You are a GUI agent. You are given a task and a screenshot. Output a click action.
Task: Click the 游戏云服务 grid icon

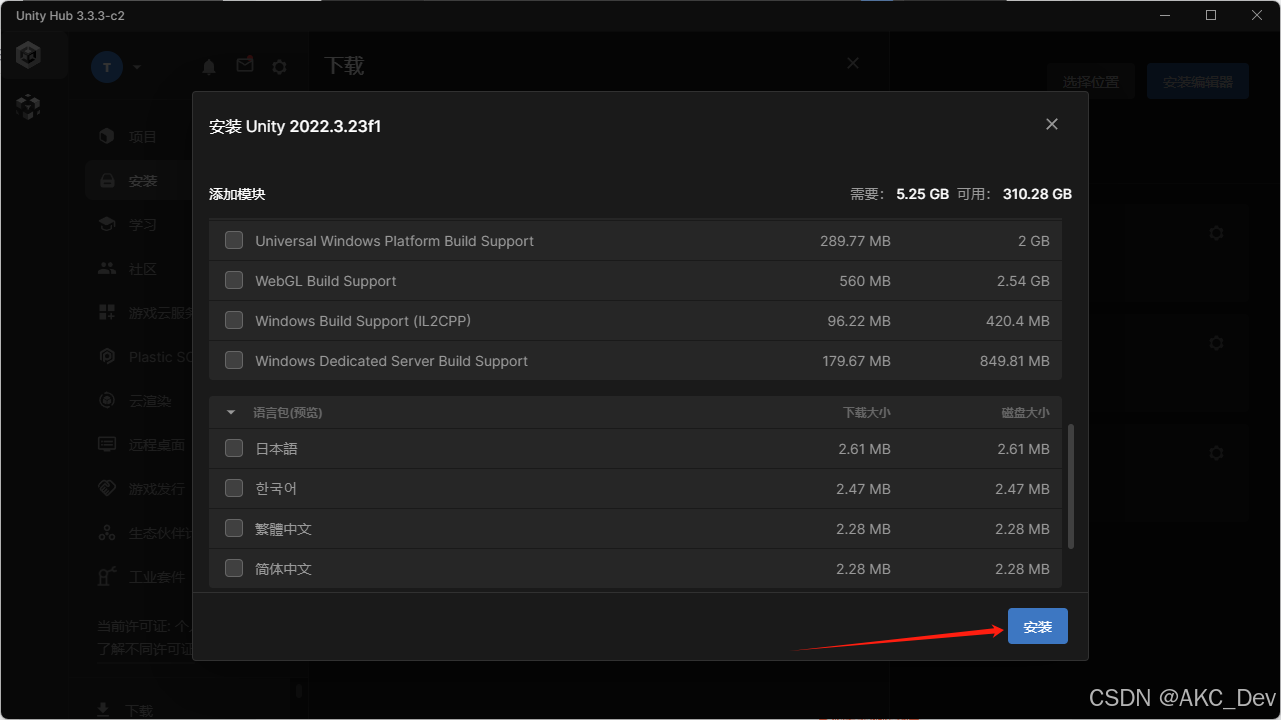pyautogui.click(x=107, y=313)
